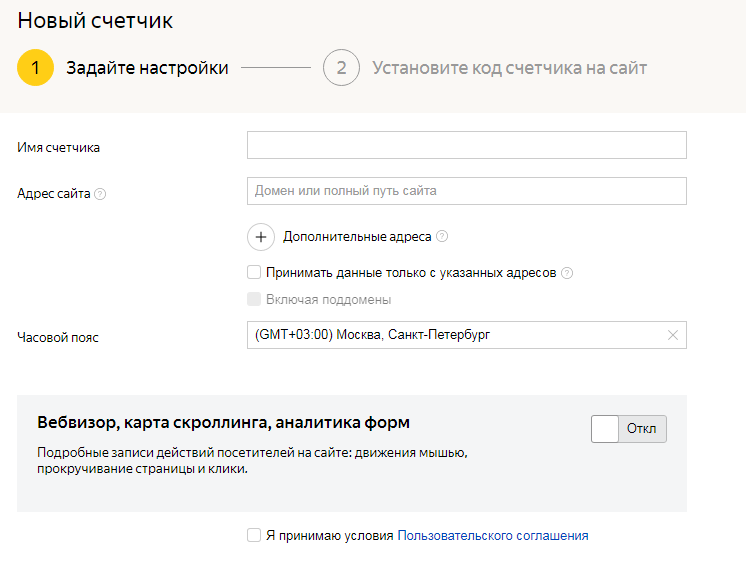The image size is (746, 581).
Task: Click the Вебвизор, карта скроллинга heading
Action: (223, 422)
